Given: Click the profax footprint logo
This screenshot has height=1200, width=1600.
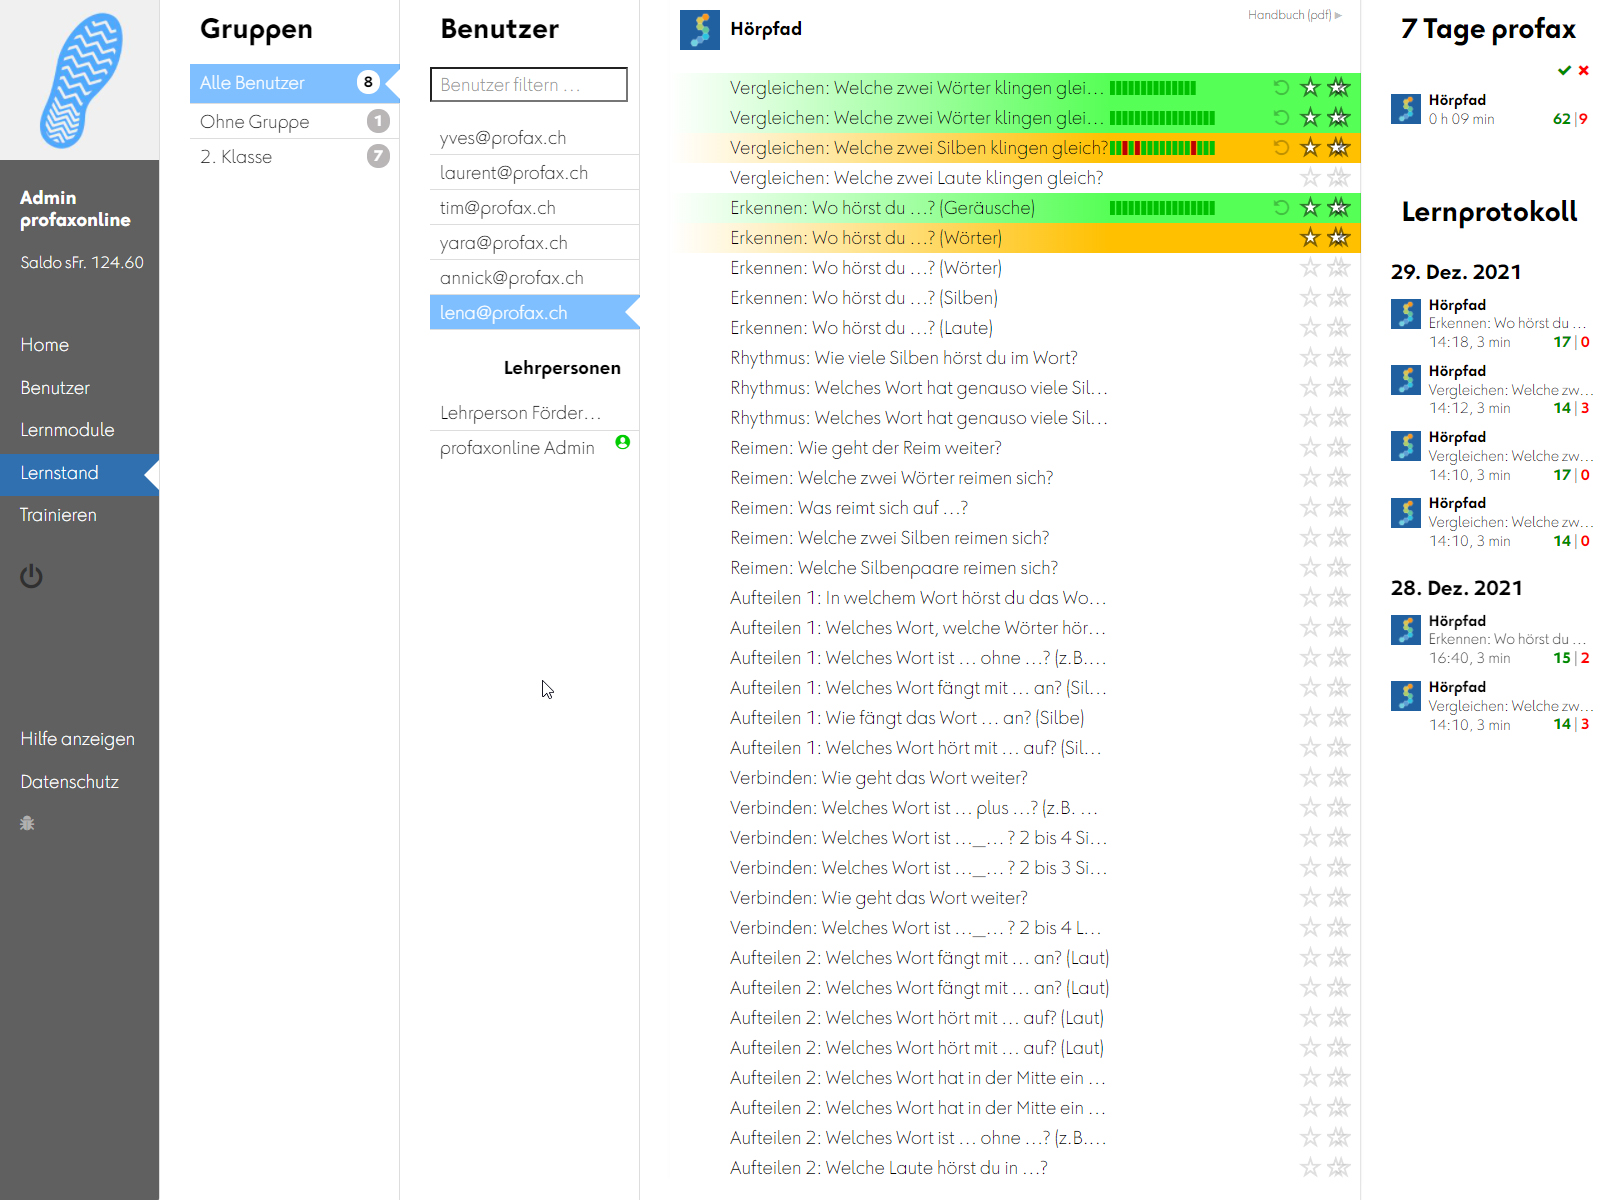Looking at the screenshot, I should (x=80, y=80).
